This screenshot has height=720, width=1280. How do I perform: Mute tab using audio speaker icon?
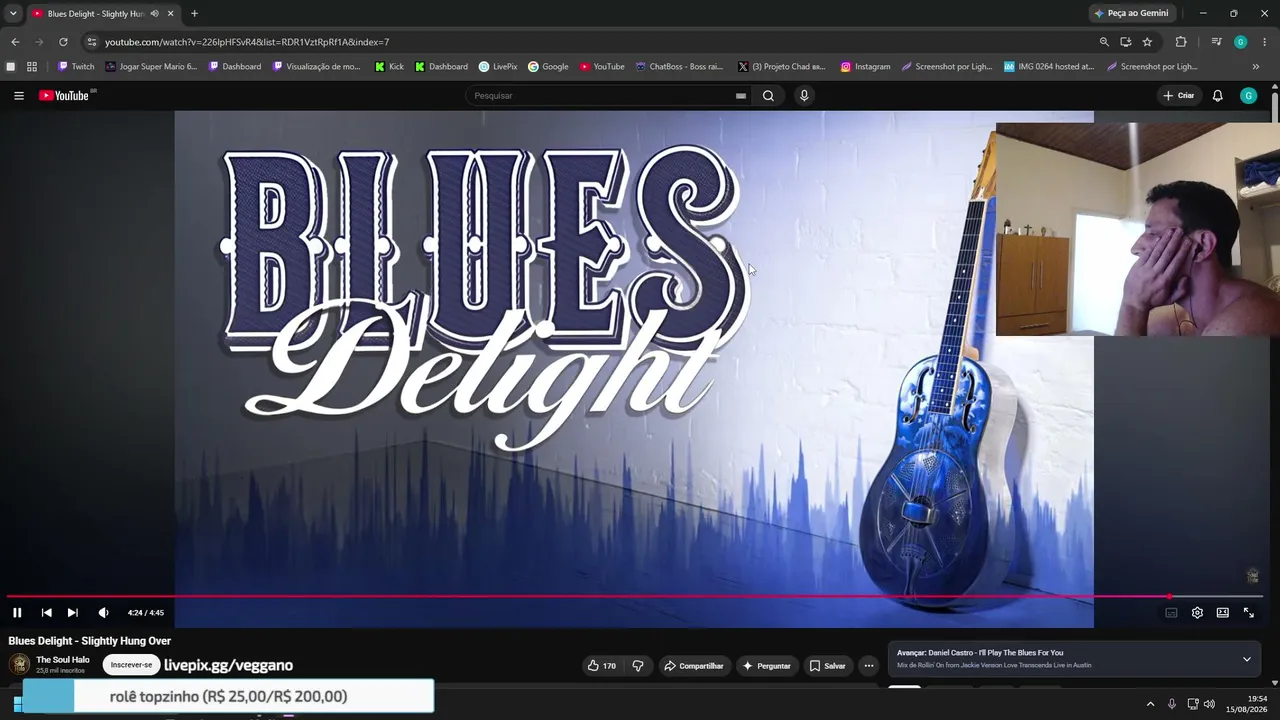[154, 14]
